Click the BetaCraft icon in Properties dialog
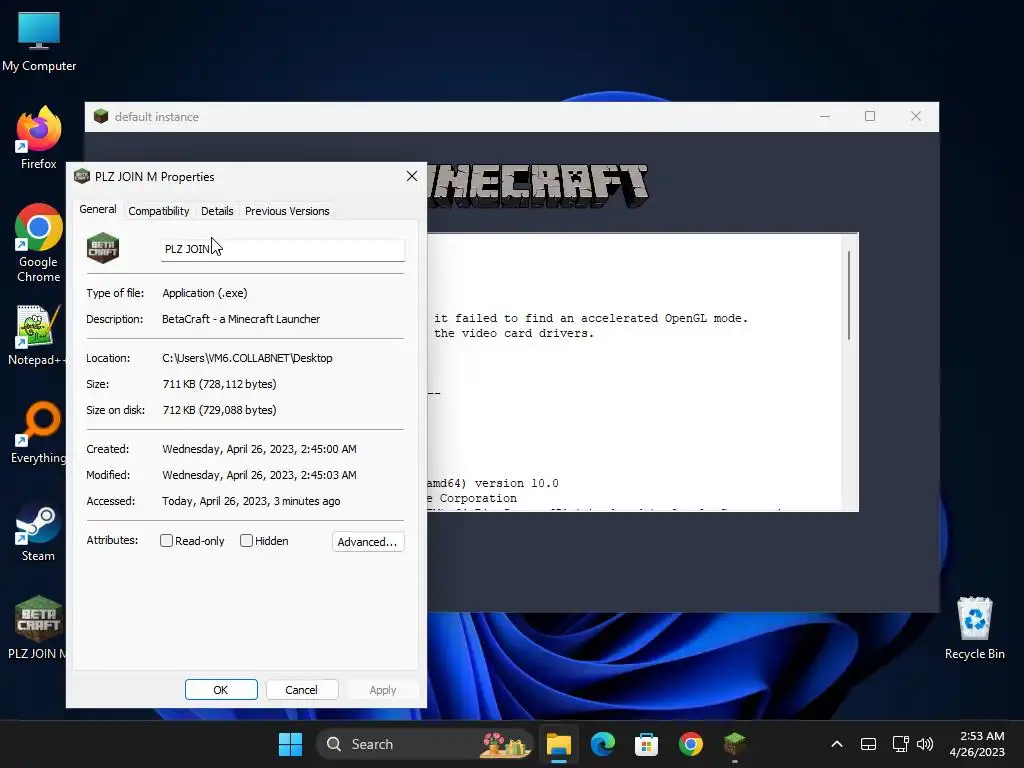The width and height of the screenshot is (1024, 768). coord(103,248)
